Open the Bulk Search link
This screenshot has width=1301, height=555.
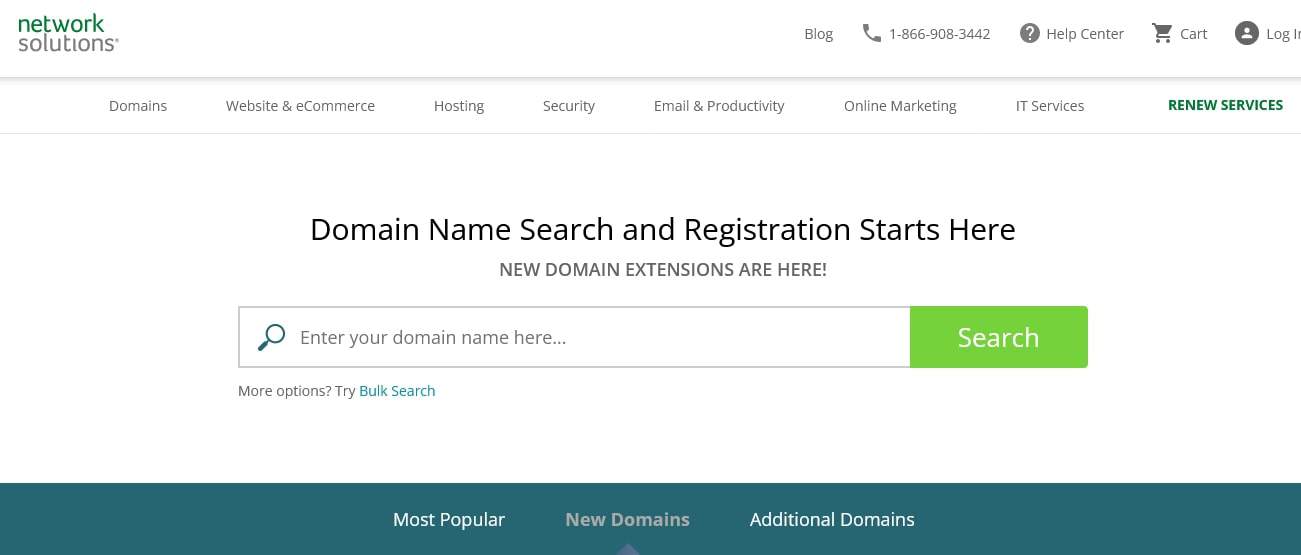click(397, 391)
